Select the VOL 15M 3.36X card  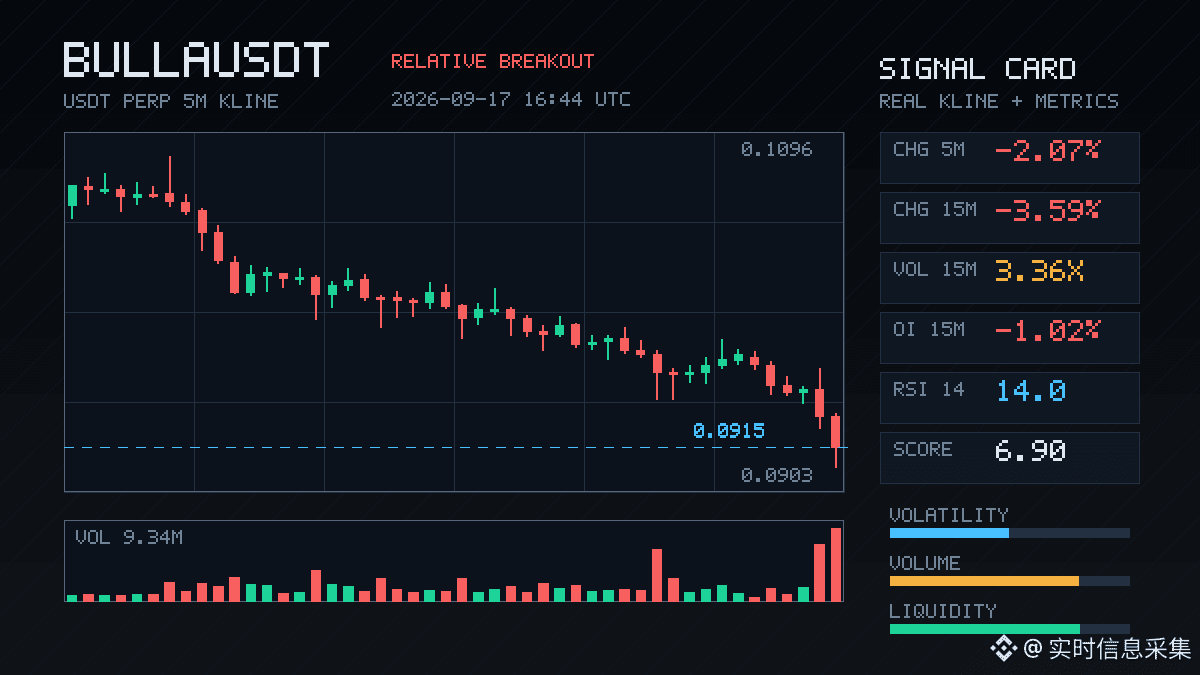[x=1009, y=278]
